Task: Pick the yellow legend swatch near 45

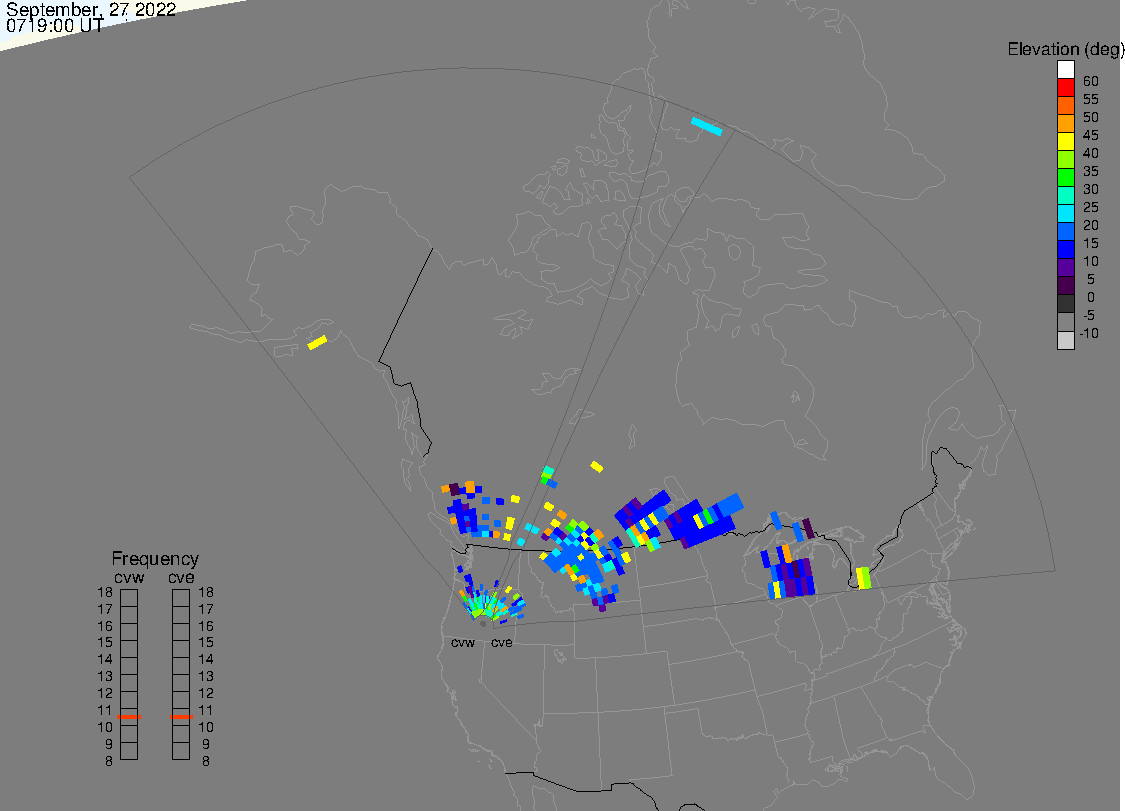Action: tap(1065, 141)
